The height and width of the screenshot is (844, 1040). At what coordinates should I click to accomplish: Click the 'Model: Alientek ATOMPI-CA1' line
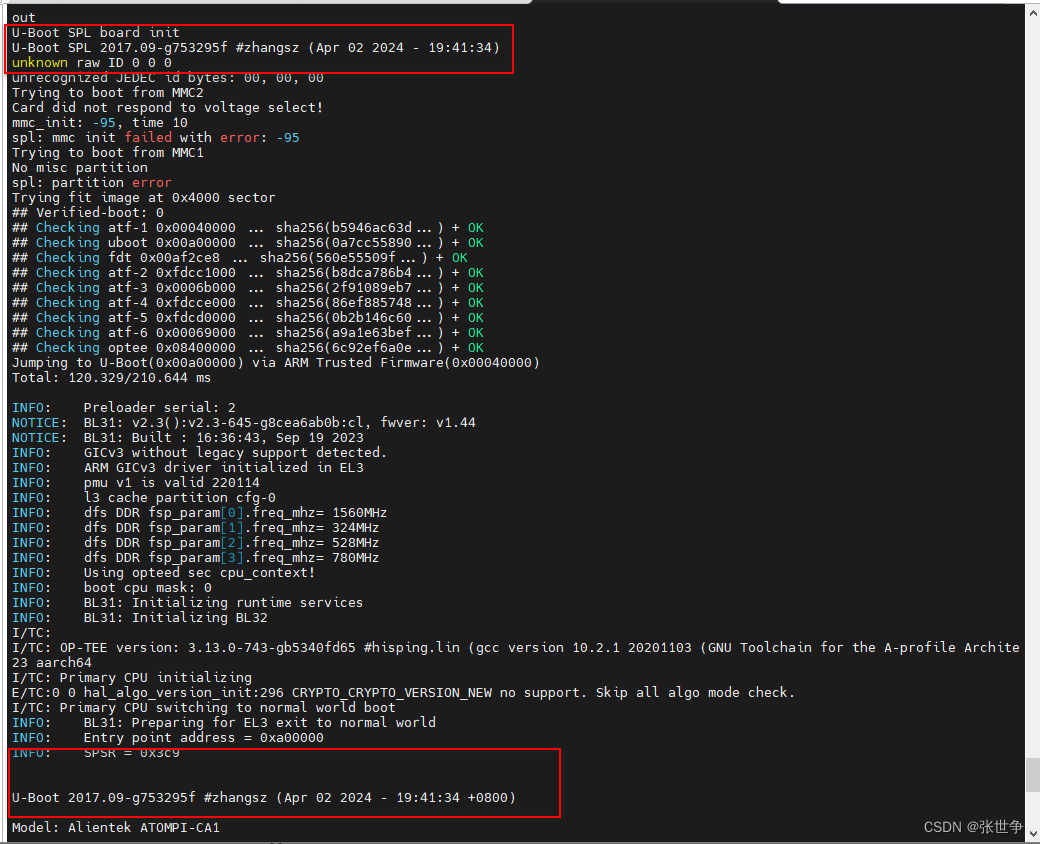point(115,827)
